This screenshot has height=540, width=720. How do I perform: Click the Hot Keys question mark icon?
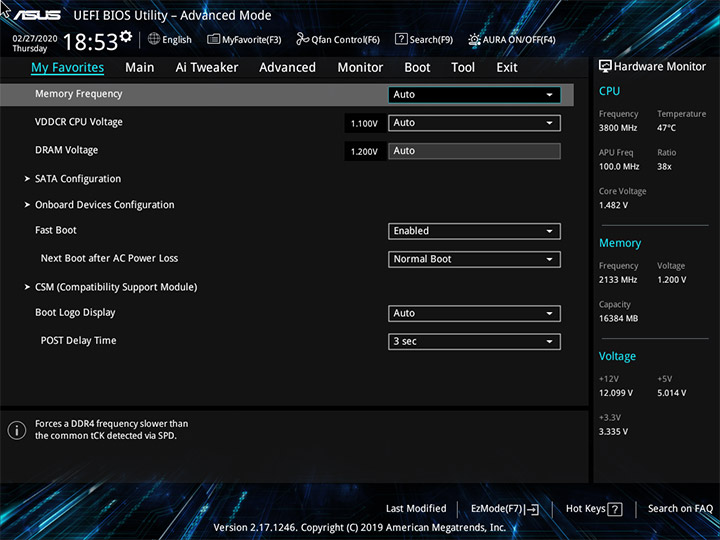[614, 509]
